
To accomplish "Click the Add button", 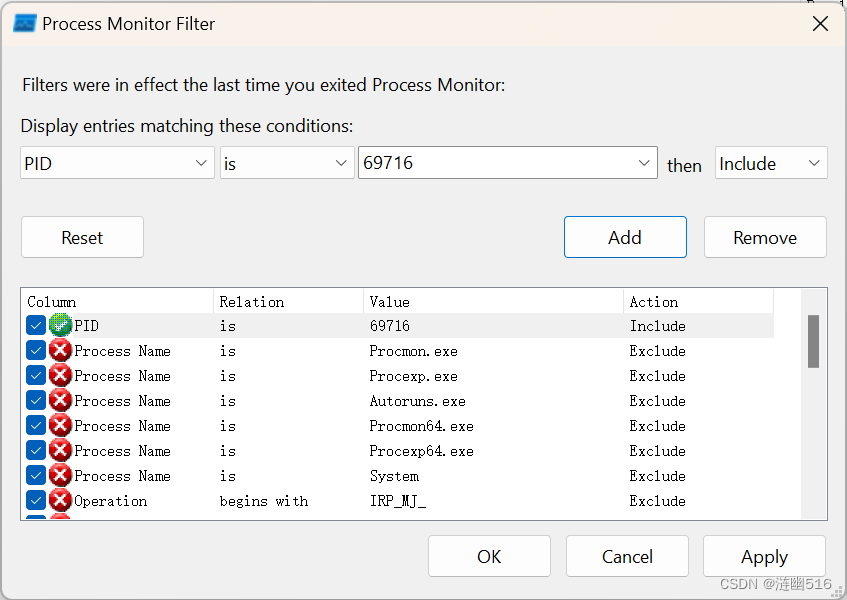I will pyautogui.click(x=625, y=237).
